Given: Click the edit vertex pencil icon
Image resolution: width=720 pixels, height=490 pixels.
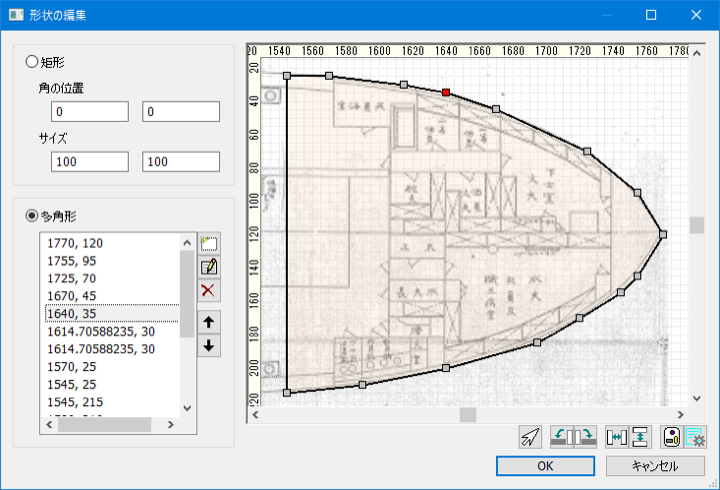Looking at the screenshot, I should 209,266.
